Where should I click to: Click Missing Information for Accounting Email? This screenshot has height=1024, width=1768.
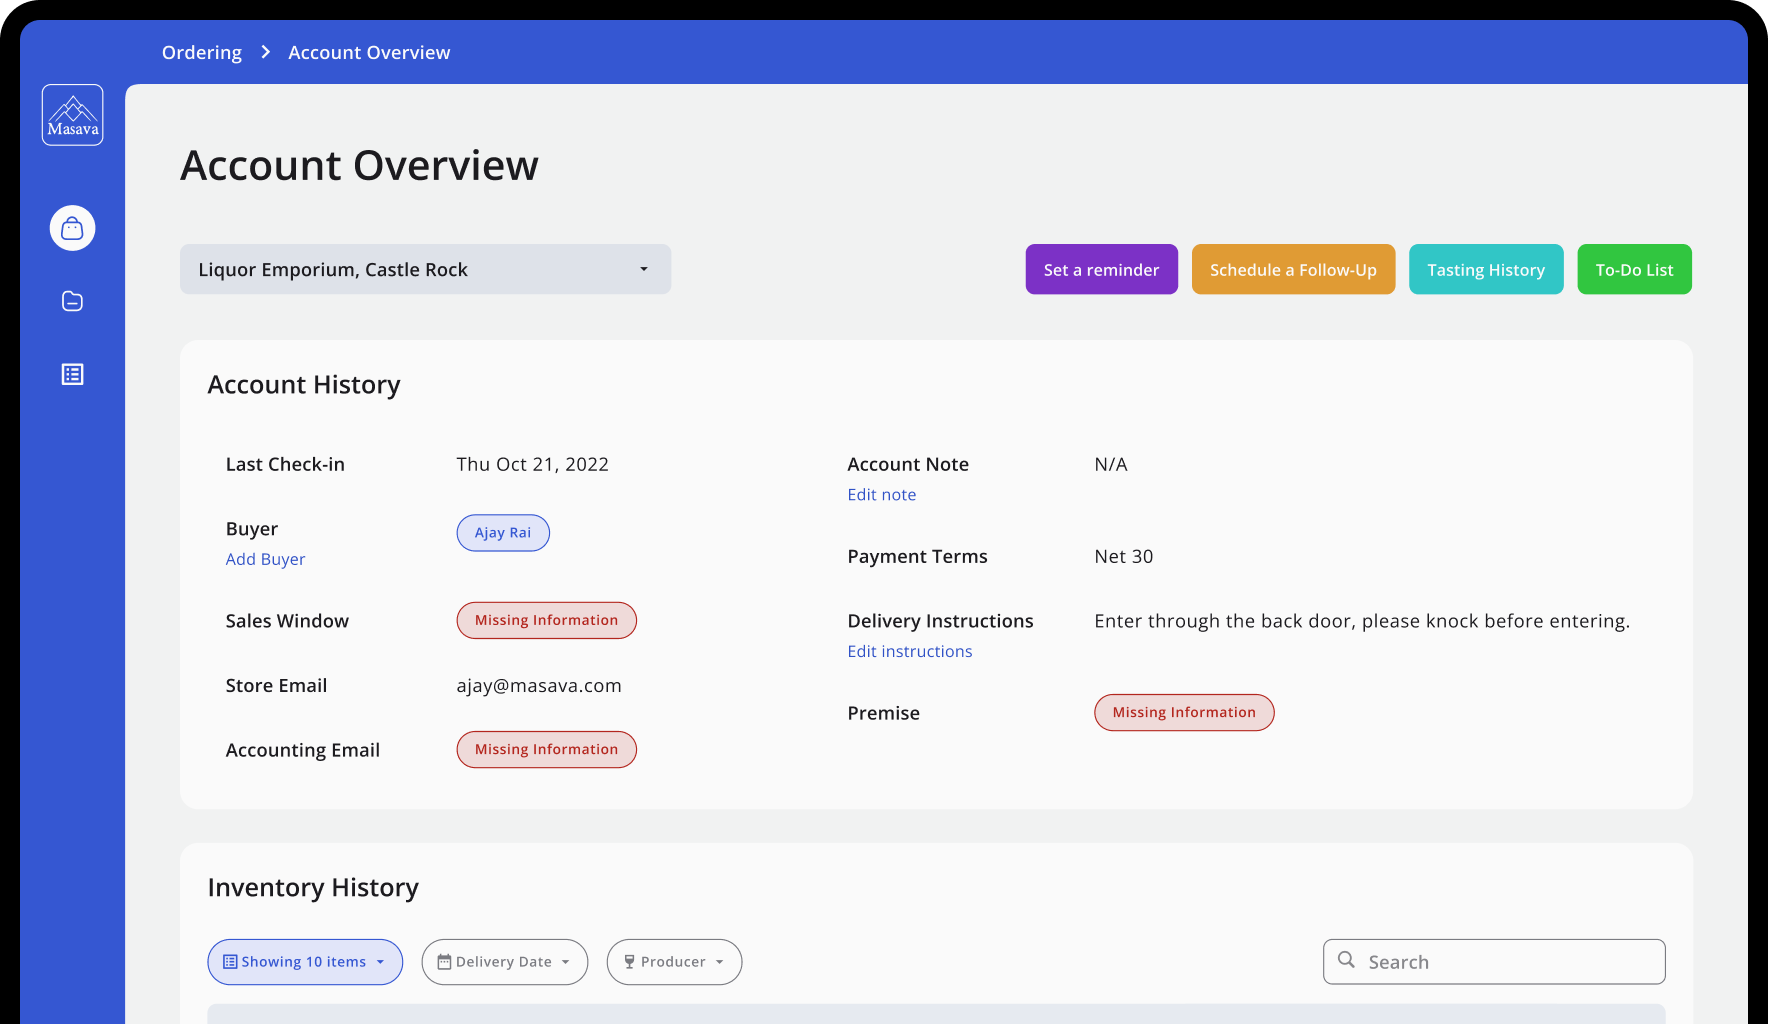coord(546,749)
